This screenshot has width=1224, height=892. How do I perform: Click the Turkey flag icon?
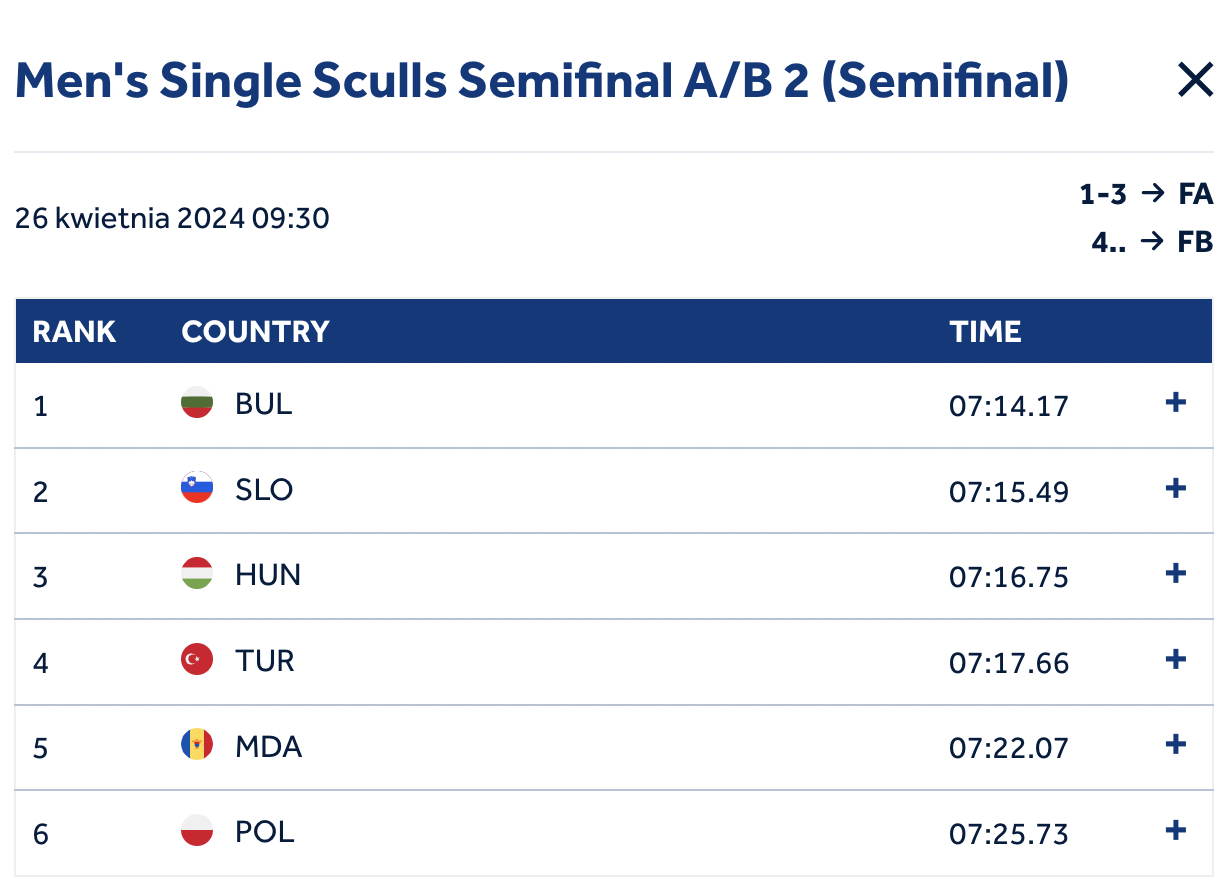[197, 659]
